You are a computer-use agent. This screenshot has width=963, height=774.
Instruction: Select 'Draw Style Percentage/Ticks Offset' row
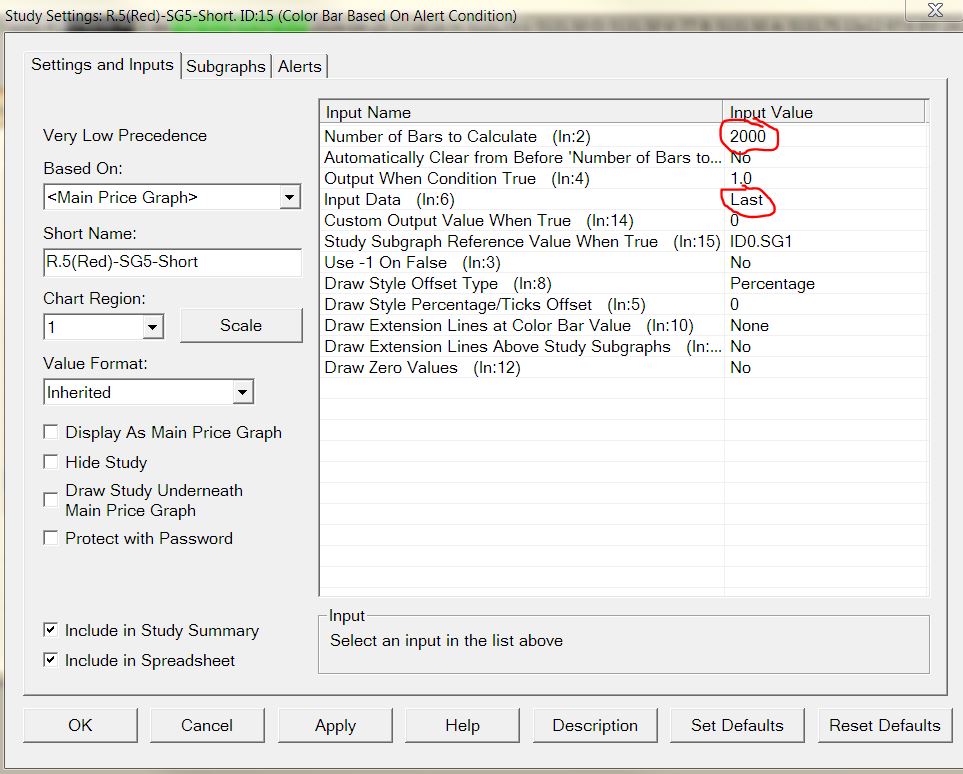[x=623, y=305]
